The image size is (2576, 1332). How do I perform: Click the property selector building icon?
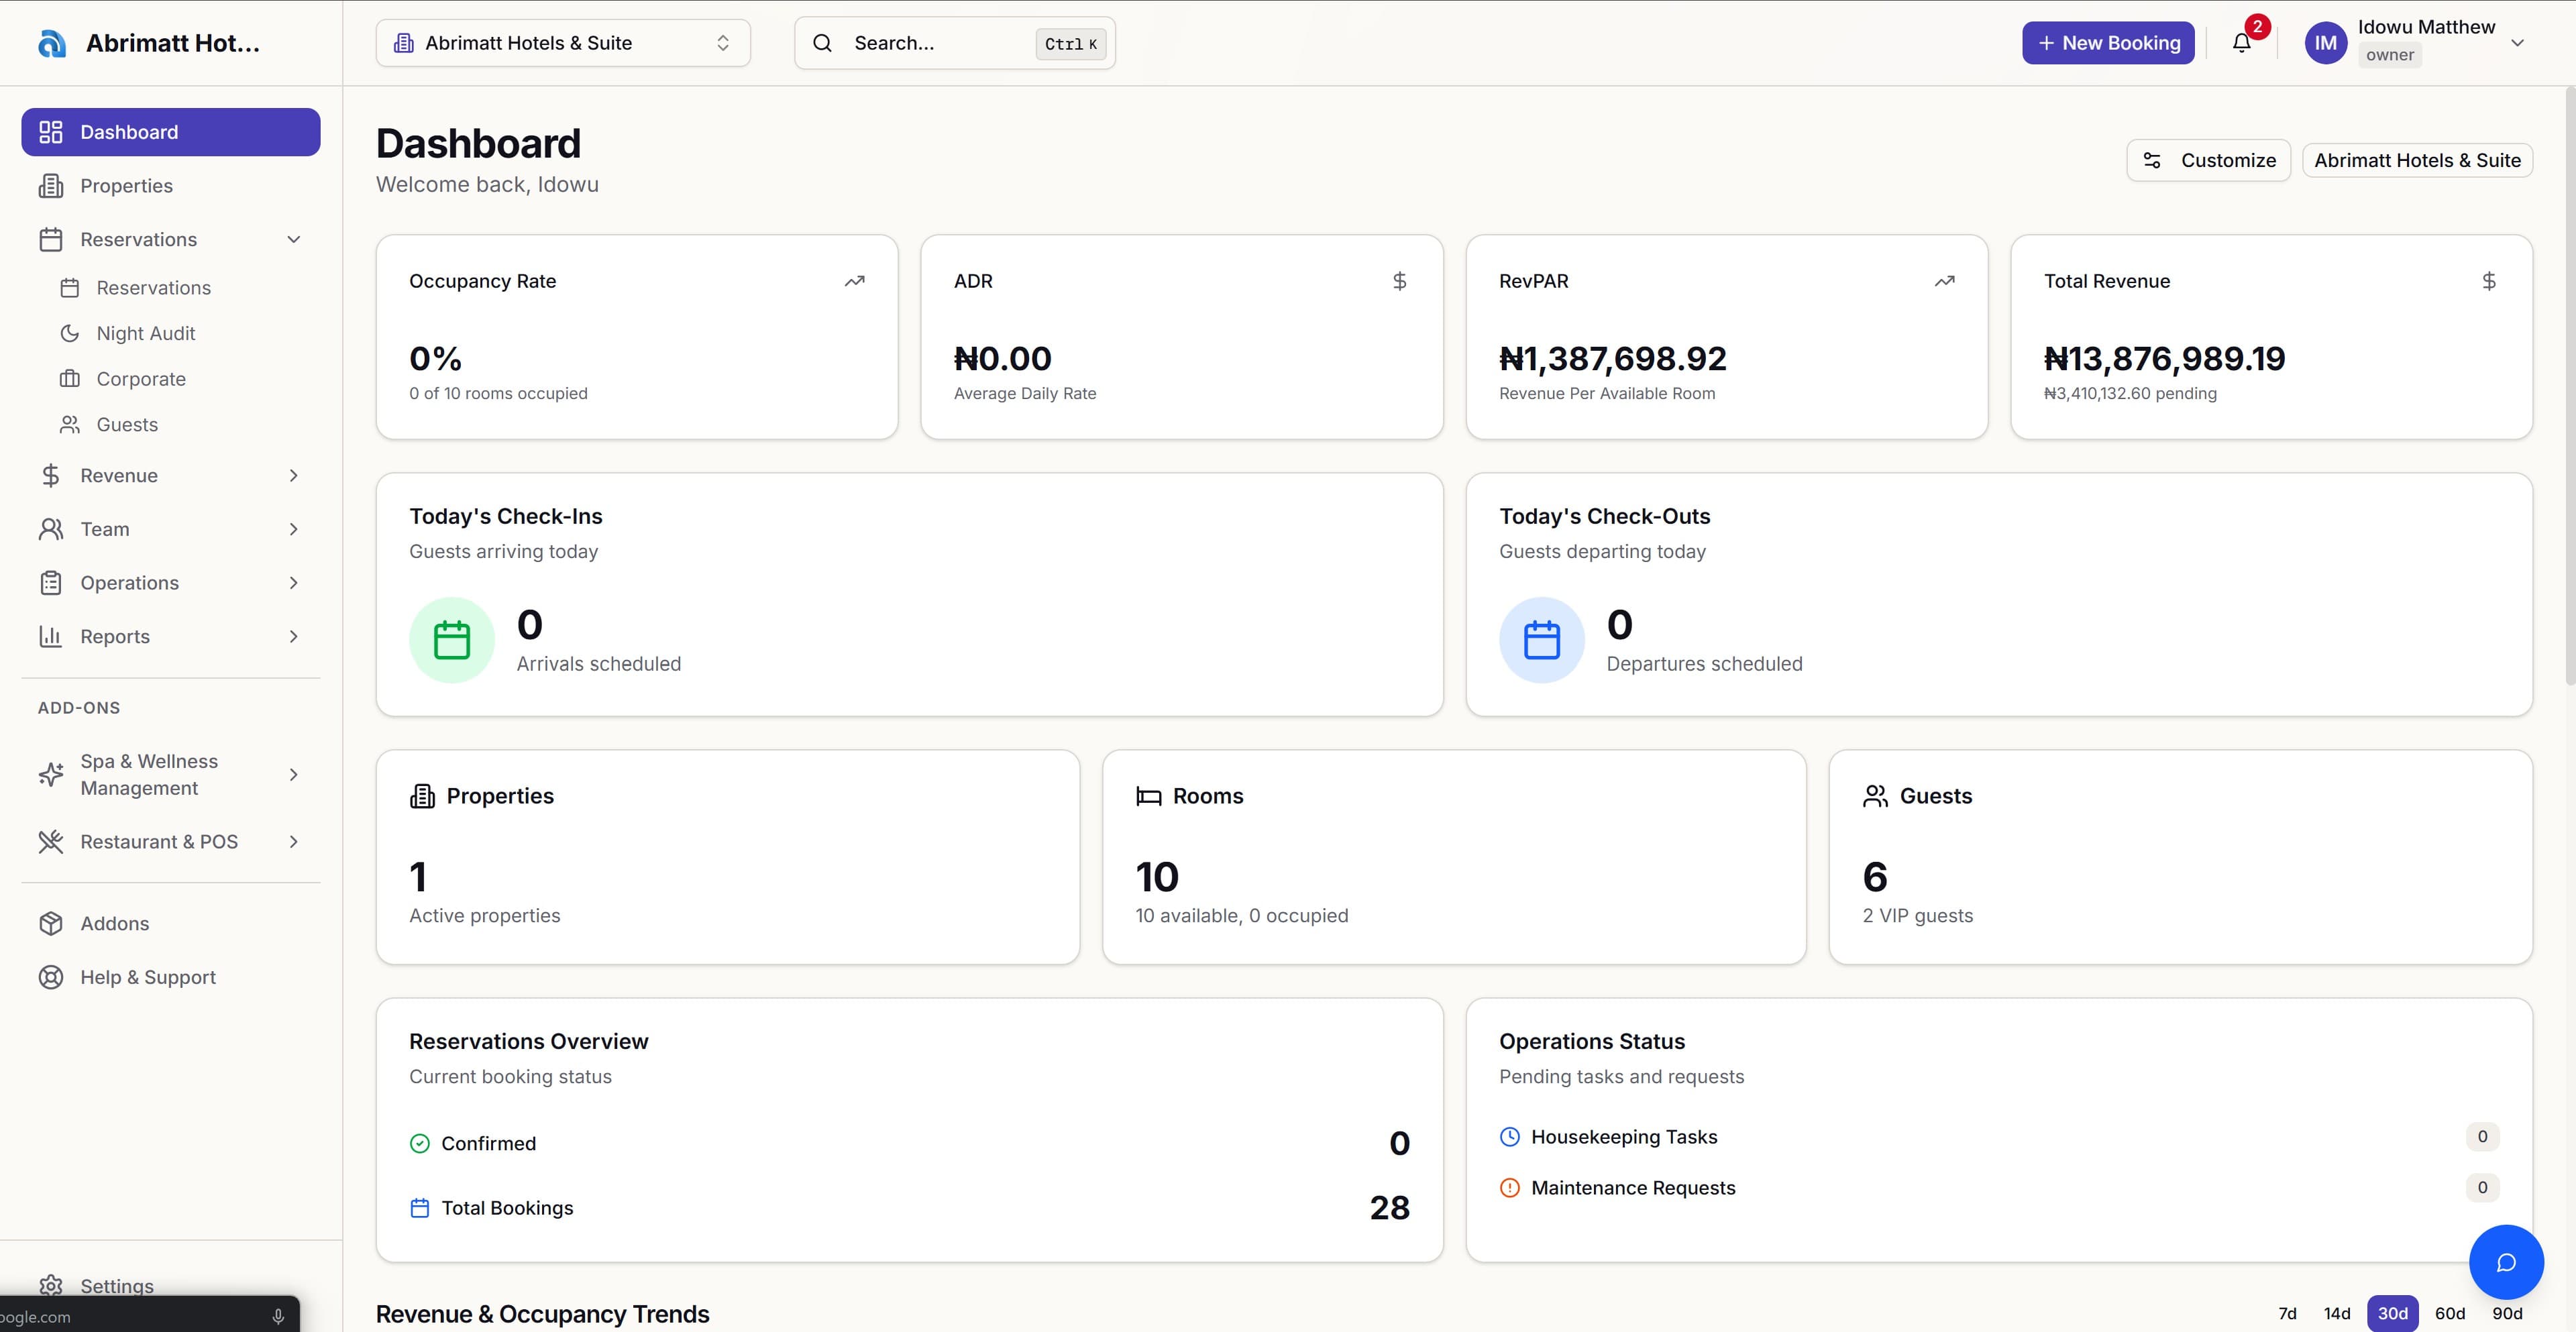click(404, 43)
